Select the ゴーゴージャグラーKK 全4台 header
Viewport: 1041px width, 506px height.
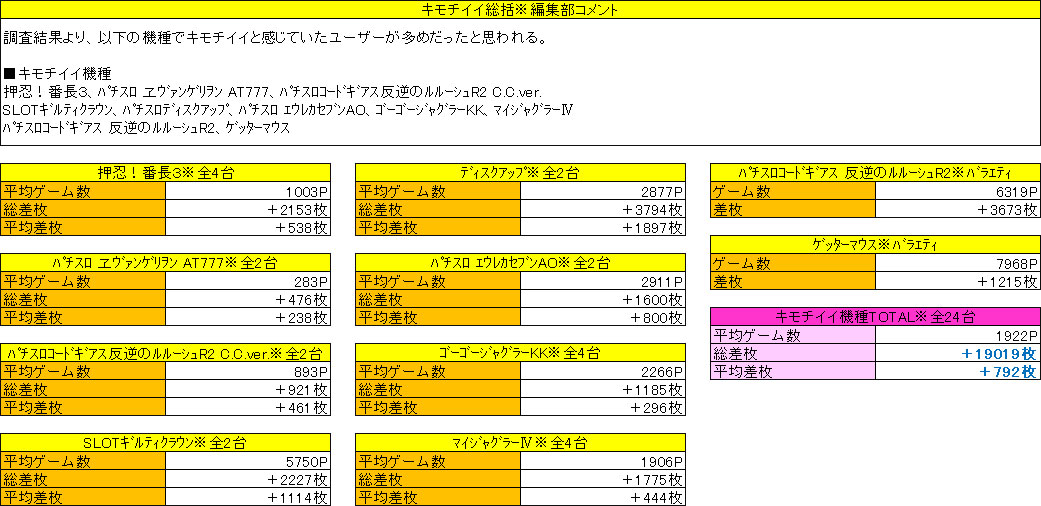(x=520, y=353)
